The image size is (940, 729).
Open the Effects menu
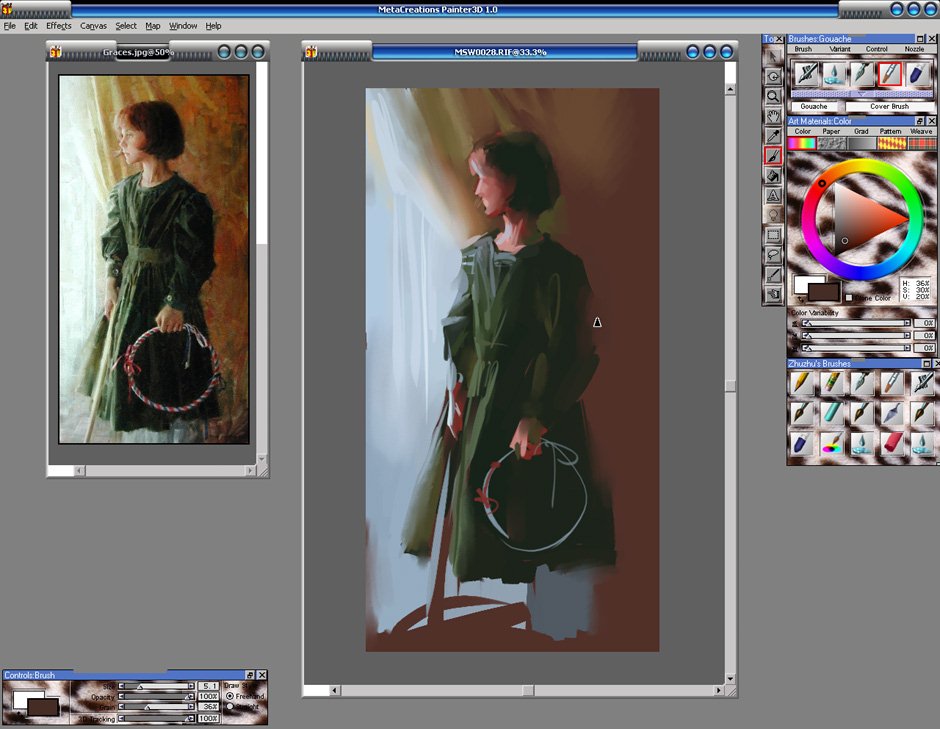[x=59, y=26]
